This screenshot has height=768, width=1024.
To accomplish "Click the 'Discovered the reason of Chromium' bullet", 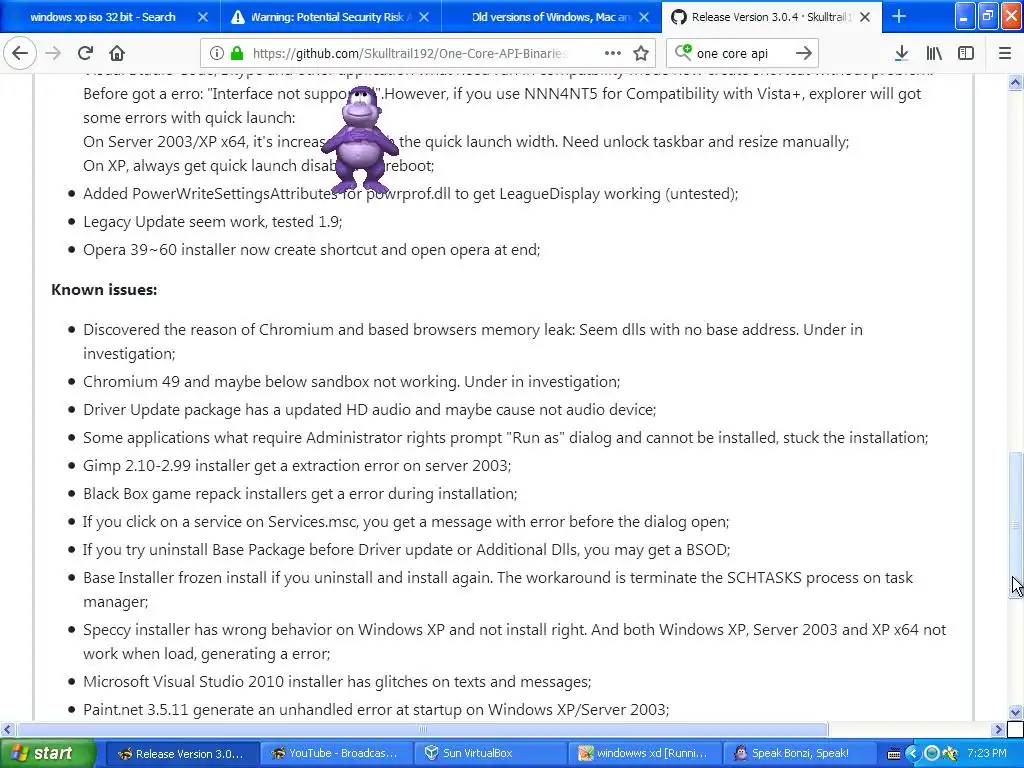I will click(473, 341).
